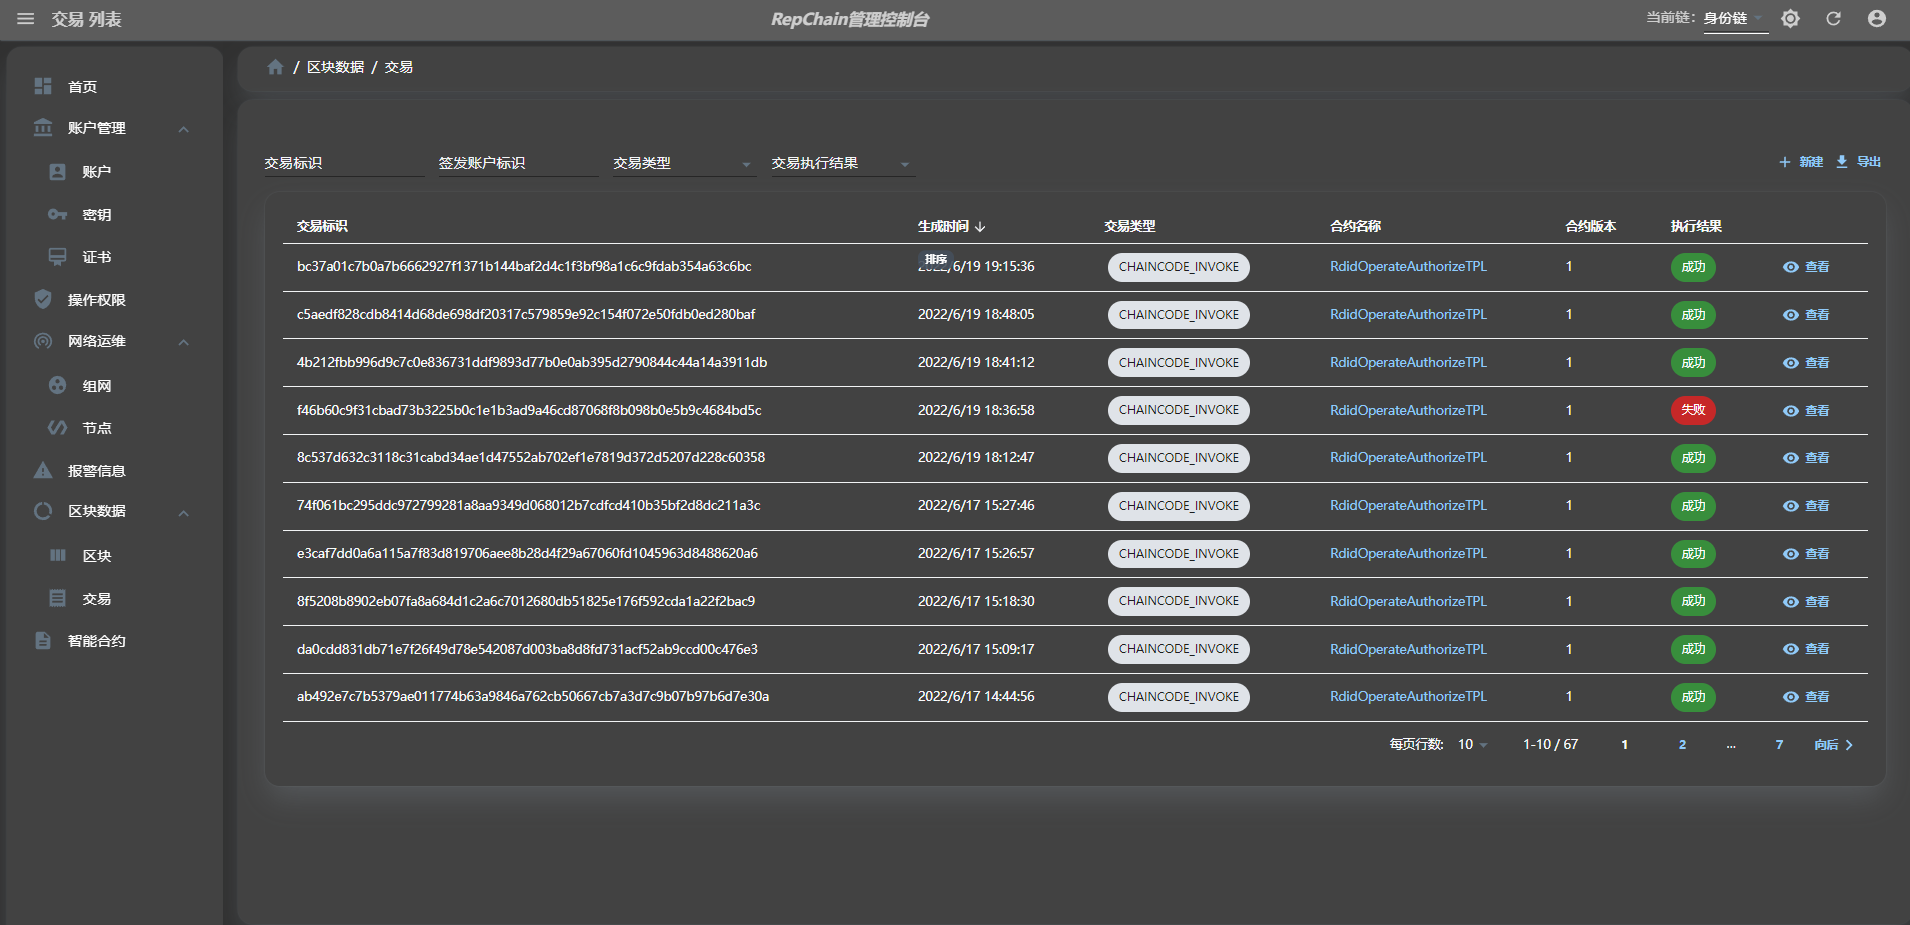1910x925 pixels.
Task: Open the hamburger menu icon
Action: point(26,19)
